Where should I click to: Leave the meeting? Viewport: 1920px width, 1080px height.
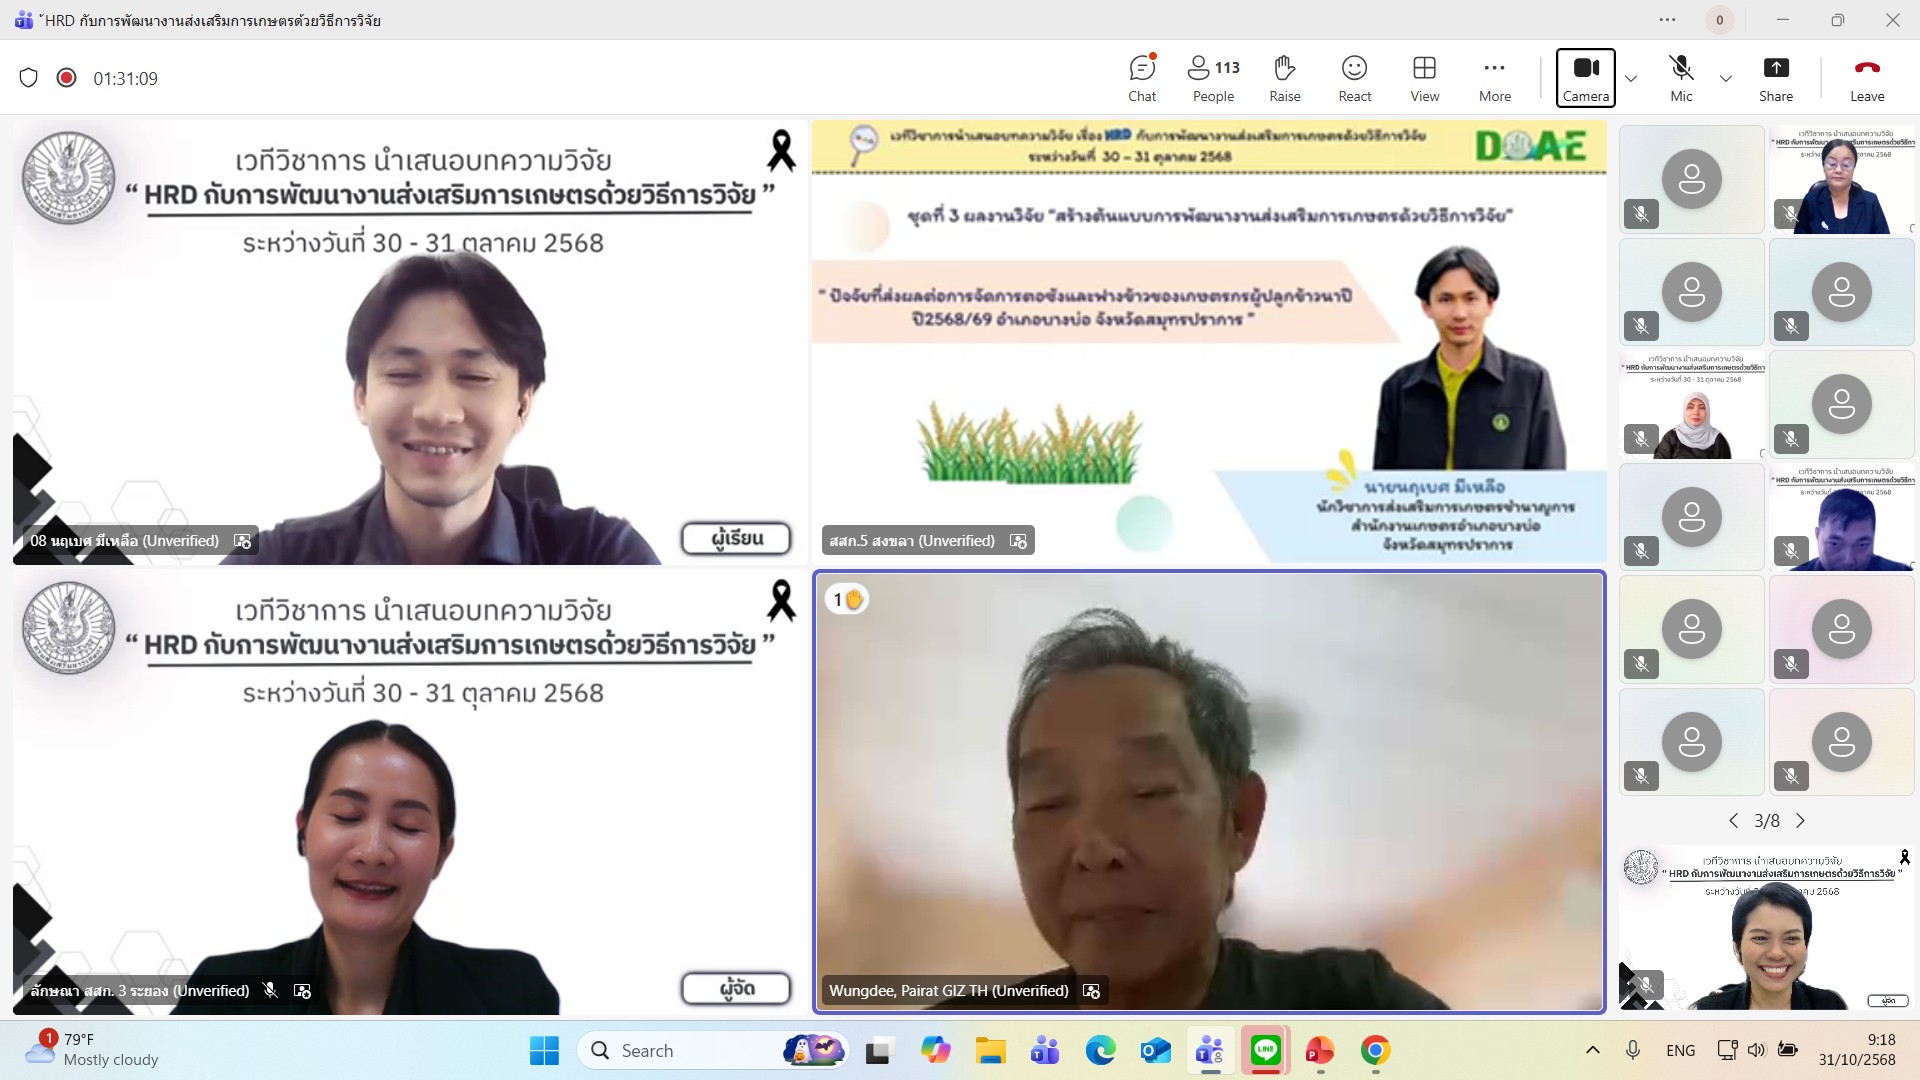(1866, 78)
